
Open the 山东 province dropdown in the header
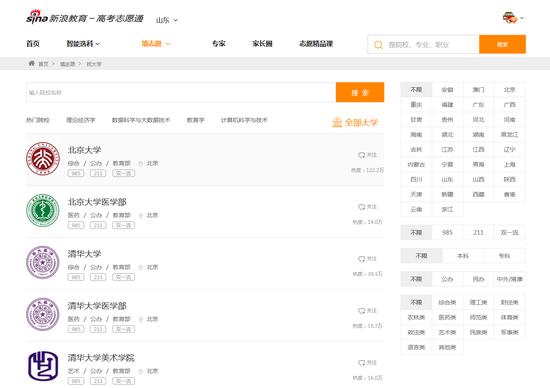(x=167, y=20)
